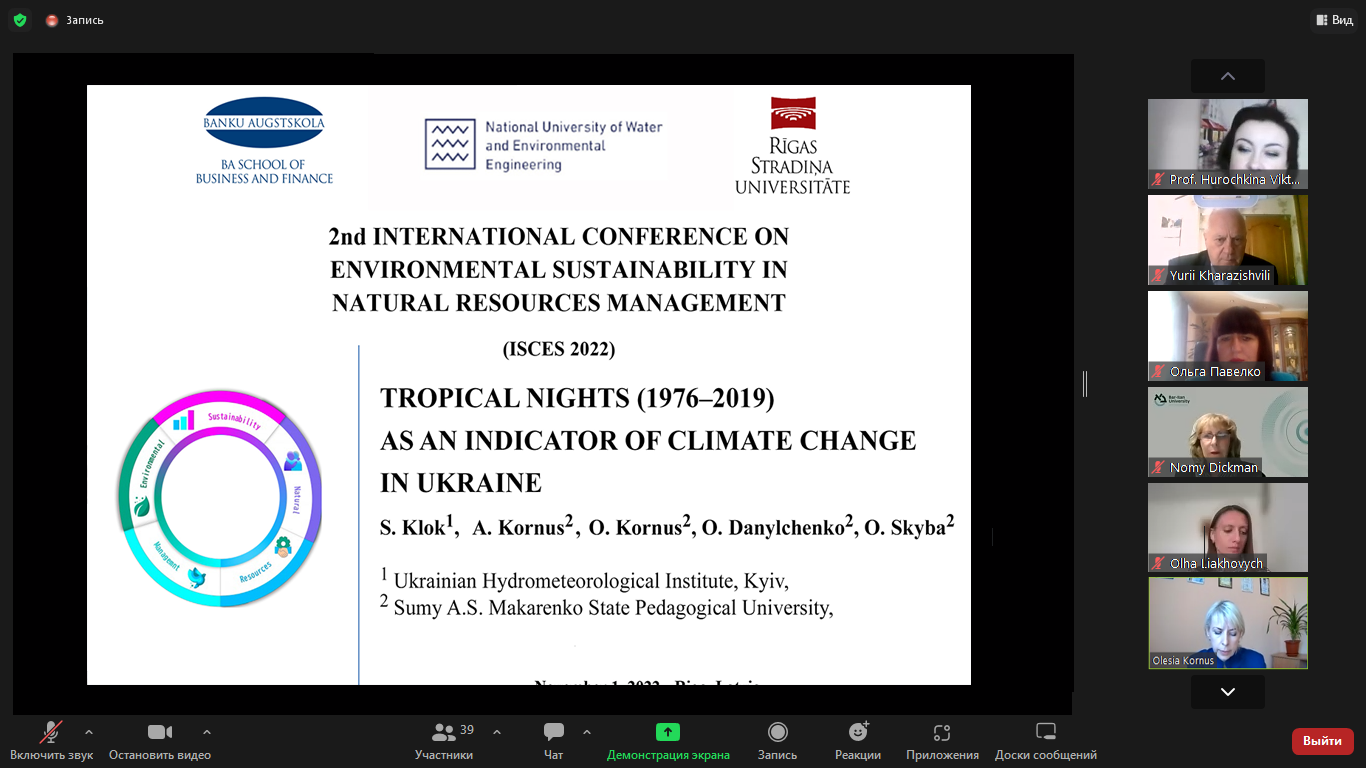1366x768 pixels.
Task: Open the Reactions emoji menu
Action: [x=858, y=733]
